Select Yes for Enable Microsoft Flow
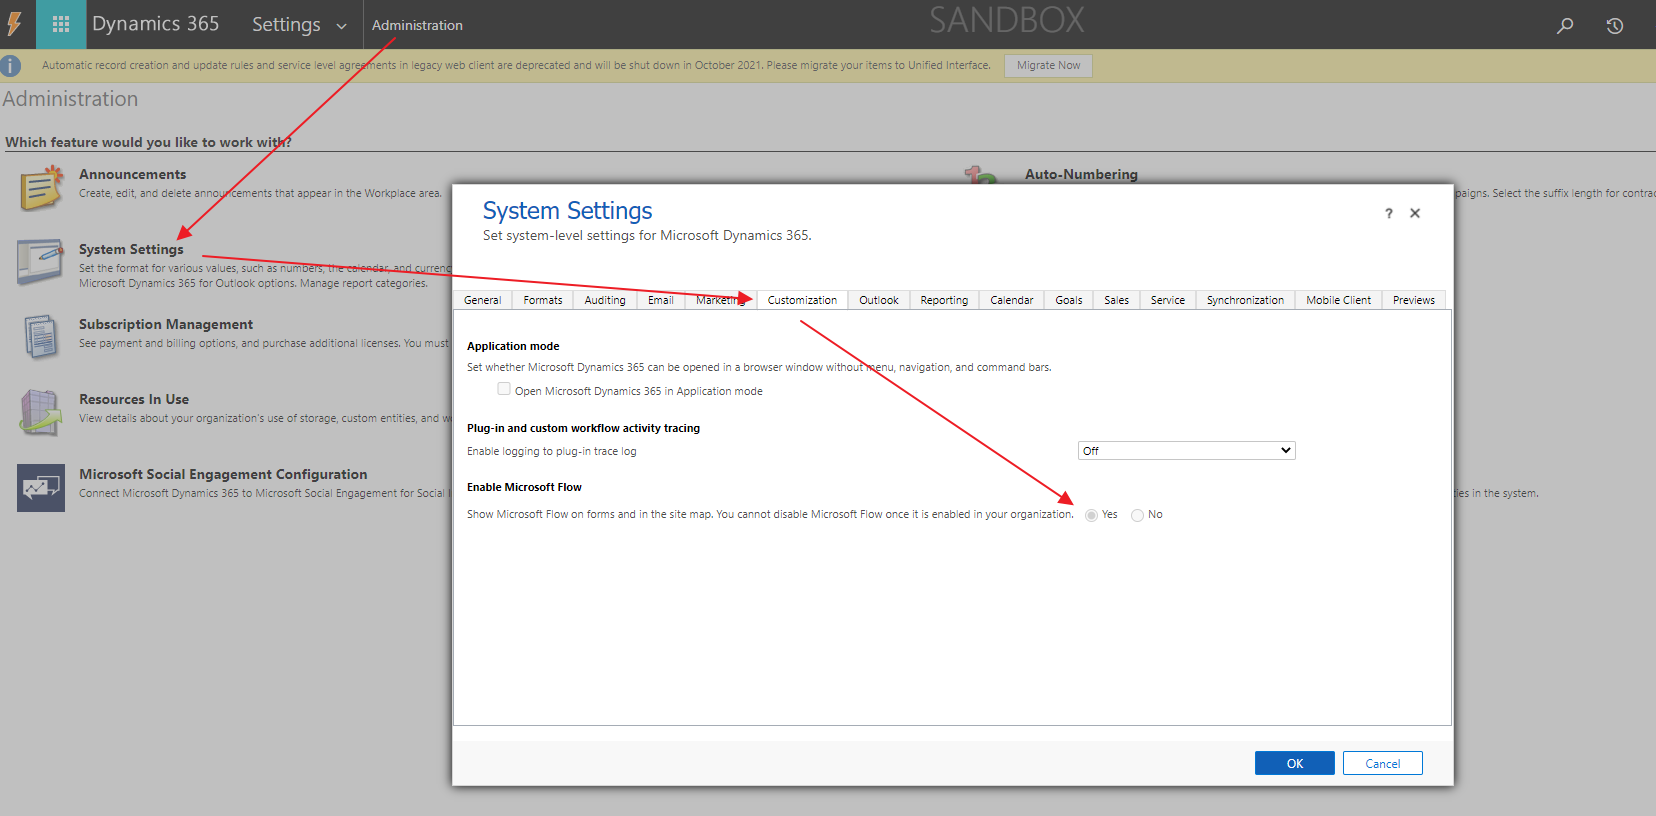 pos(1091,515)
